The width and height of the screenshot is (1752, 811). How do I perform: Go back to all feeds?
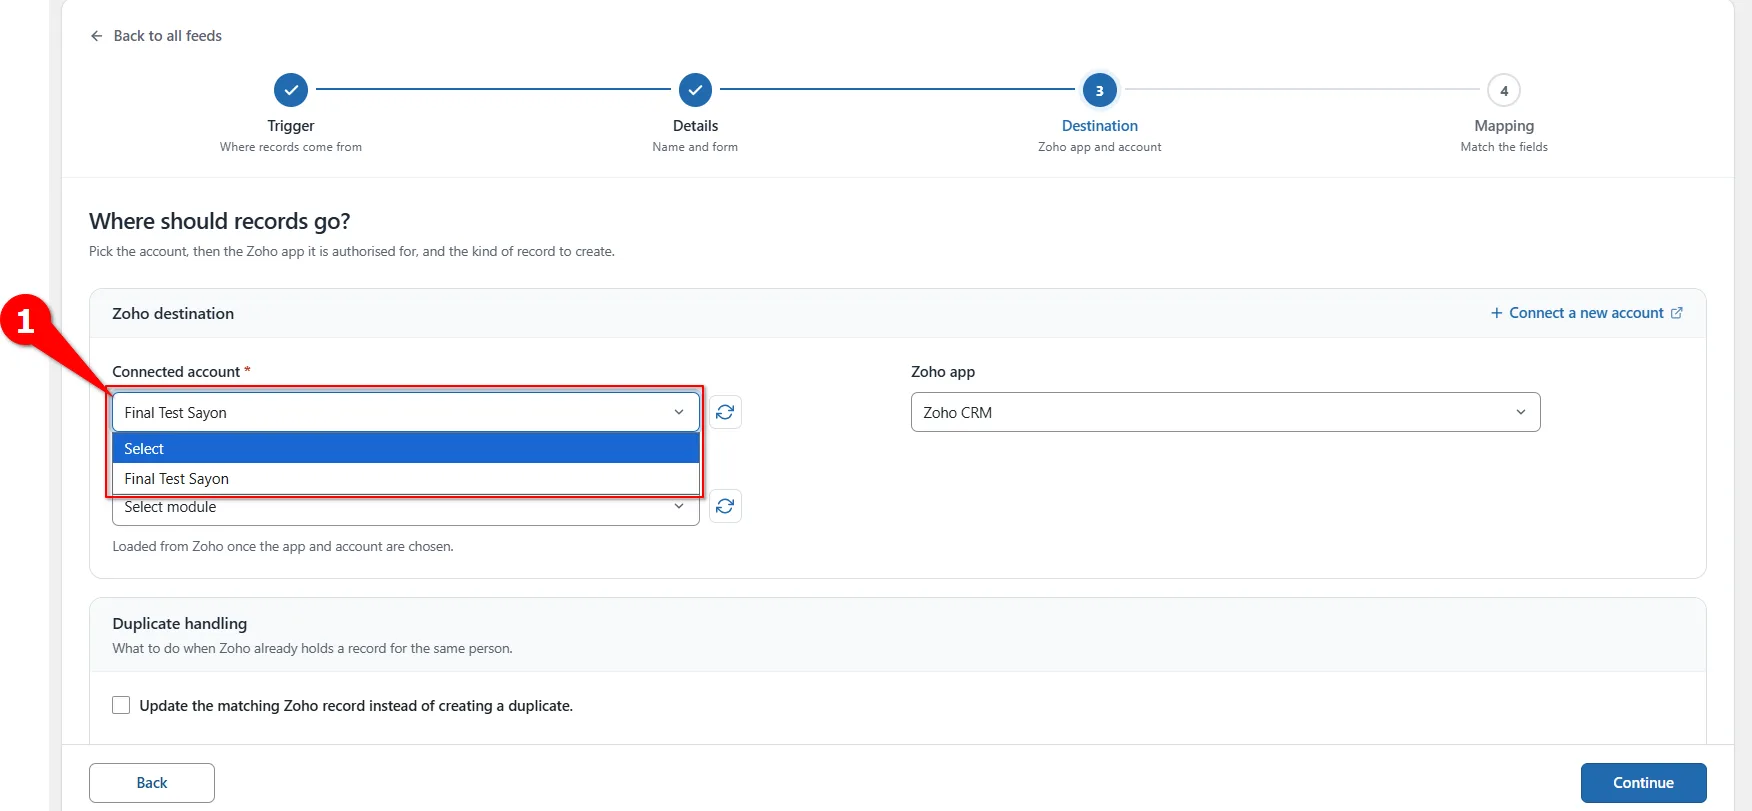(156, 36)
